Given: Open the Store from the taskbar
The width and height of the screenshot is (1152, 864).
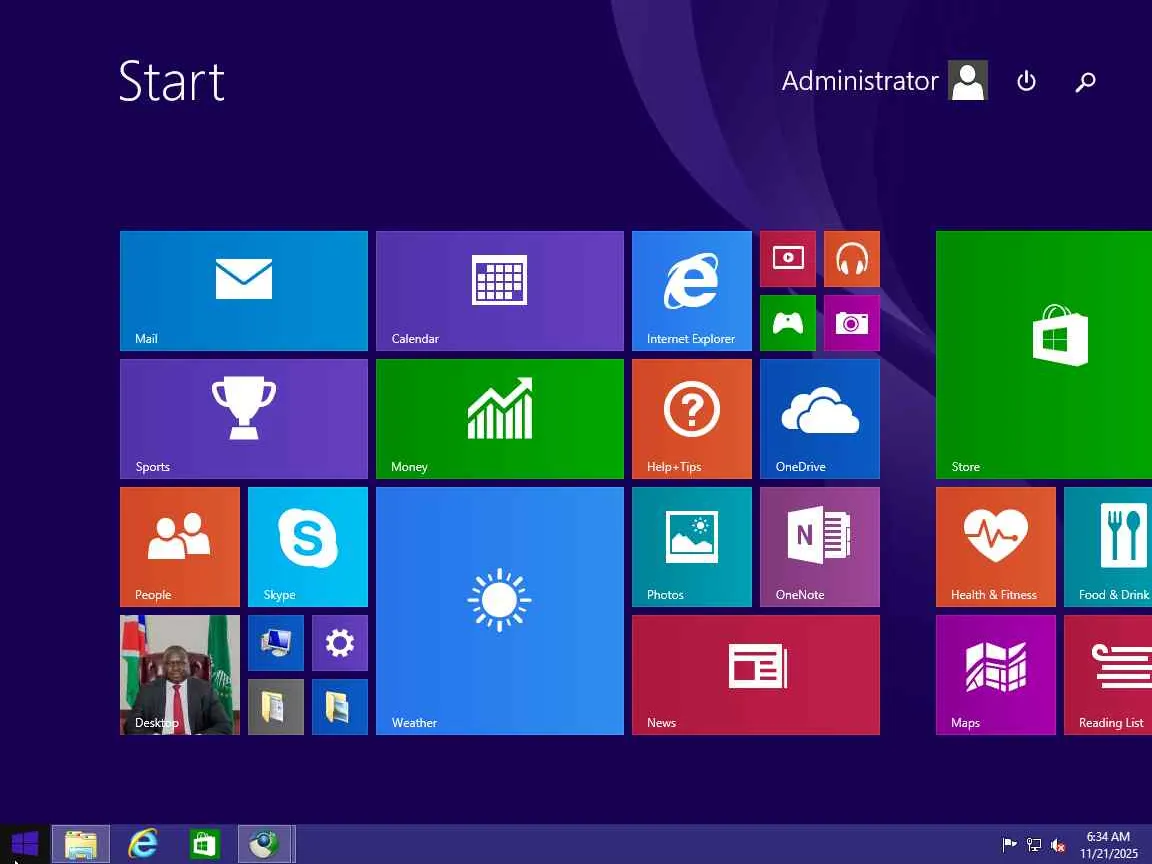Looking at the screenshot, I should [x=204, y=844].
